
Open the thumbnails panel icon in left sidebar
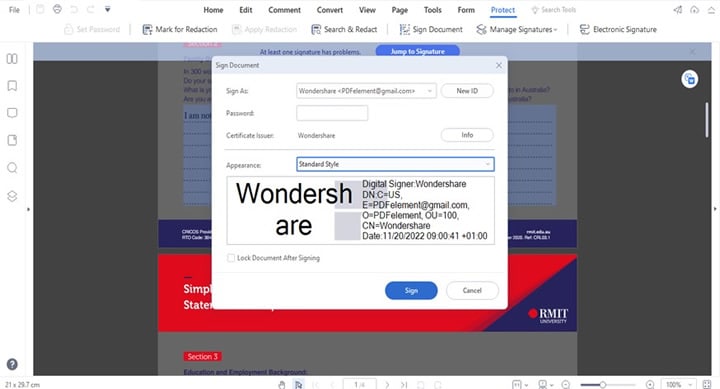pyautogui.click(x=12, y=59)
